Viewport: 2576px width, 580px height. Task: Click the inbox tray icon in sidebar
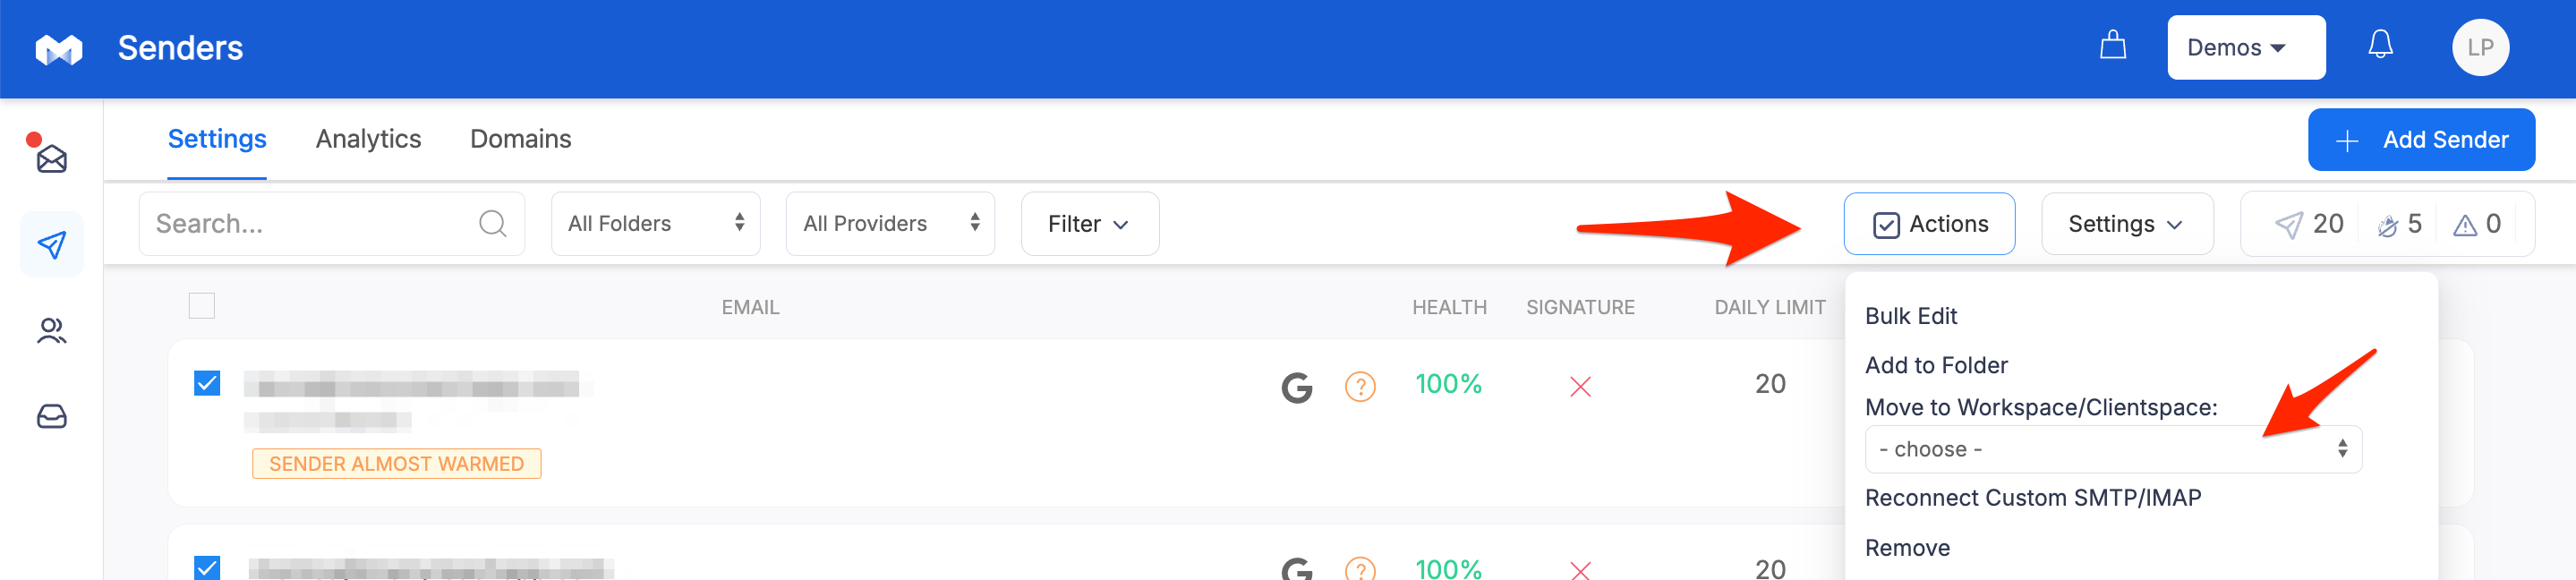click(x=52, y=416)
